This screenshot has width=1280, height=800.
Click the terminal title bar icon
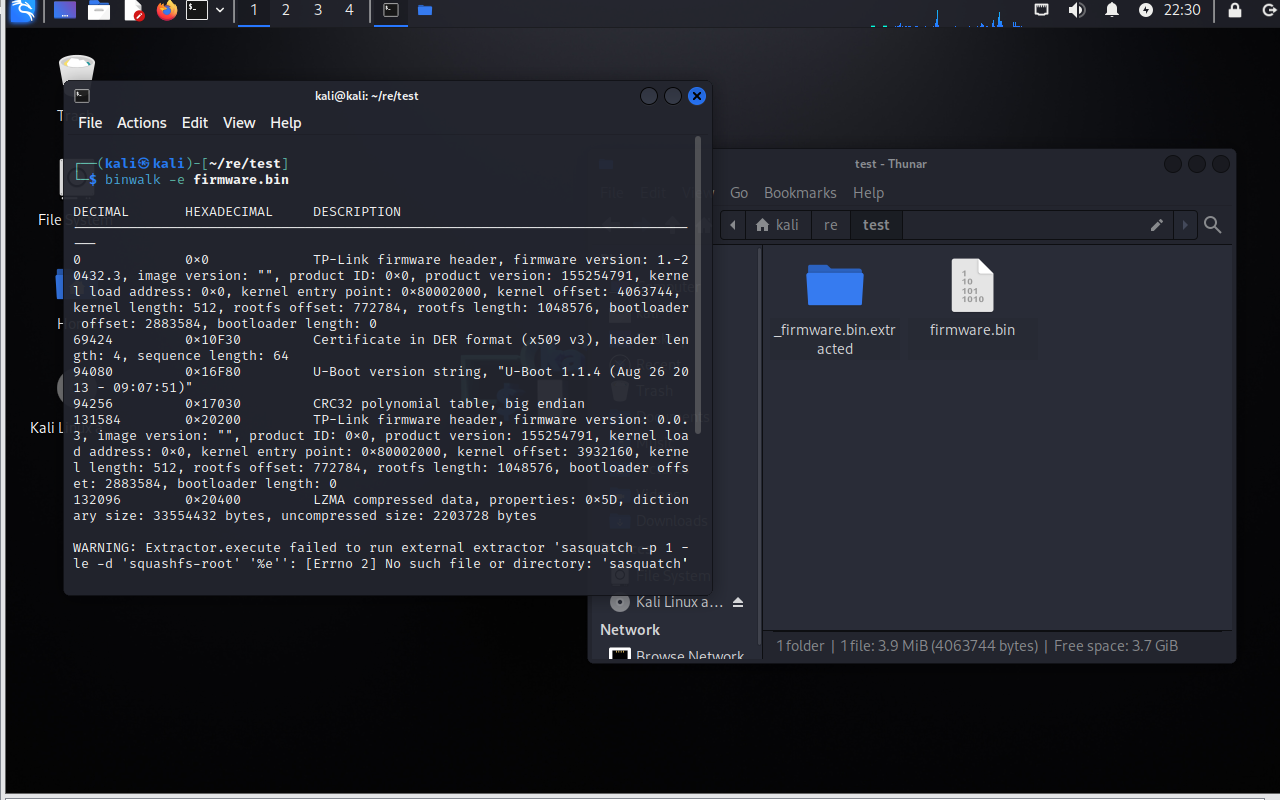(82, 96)
